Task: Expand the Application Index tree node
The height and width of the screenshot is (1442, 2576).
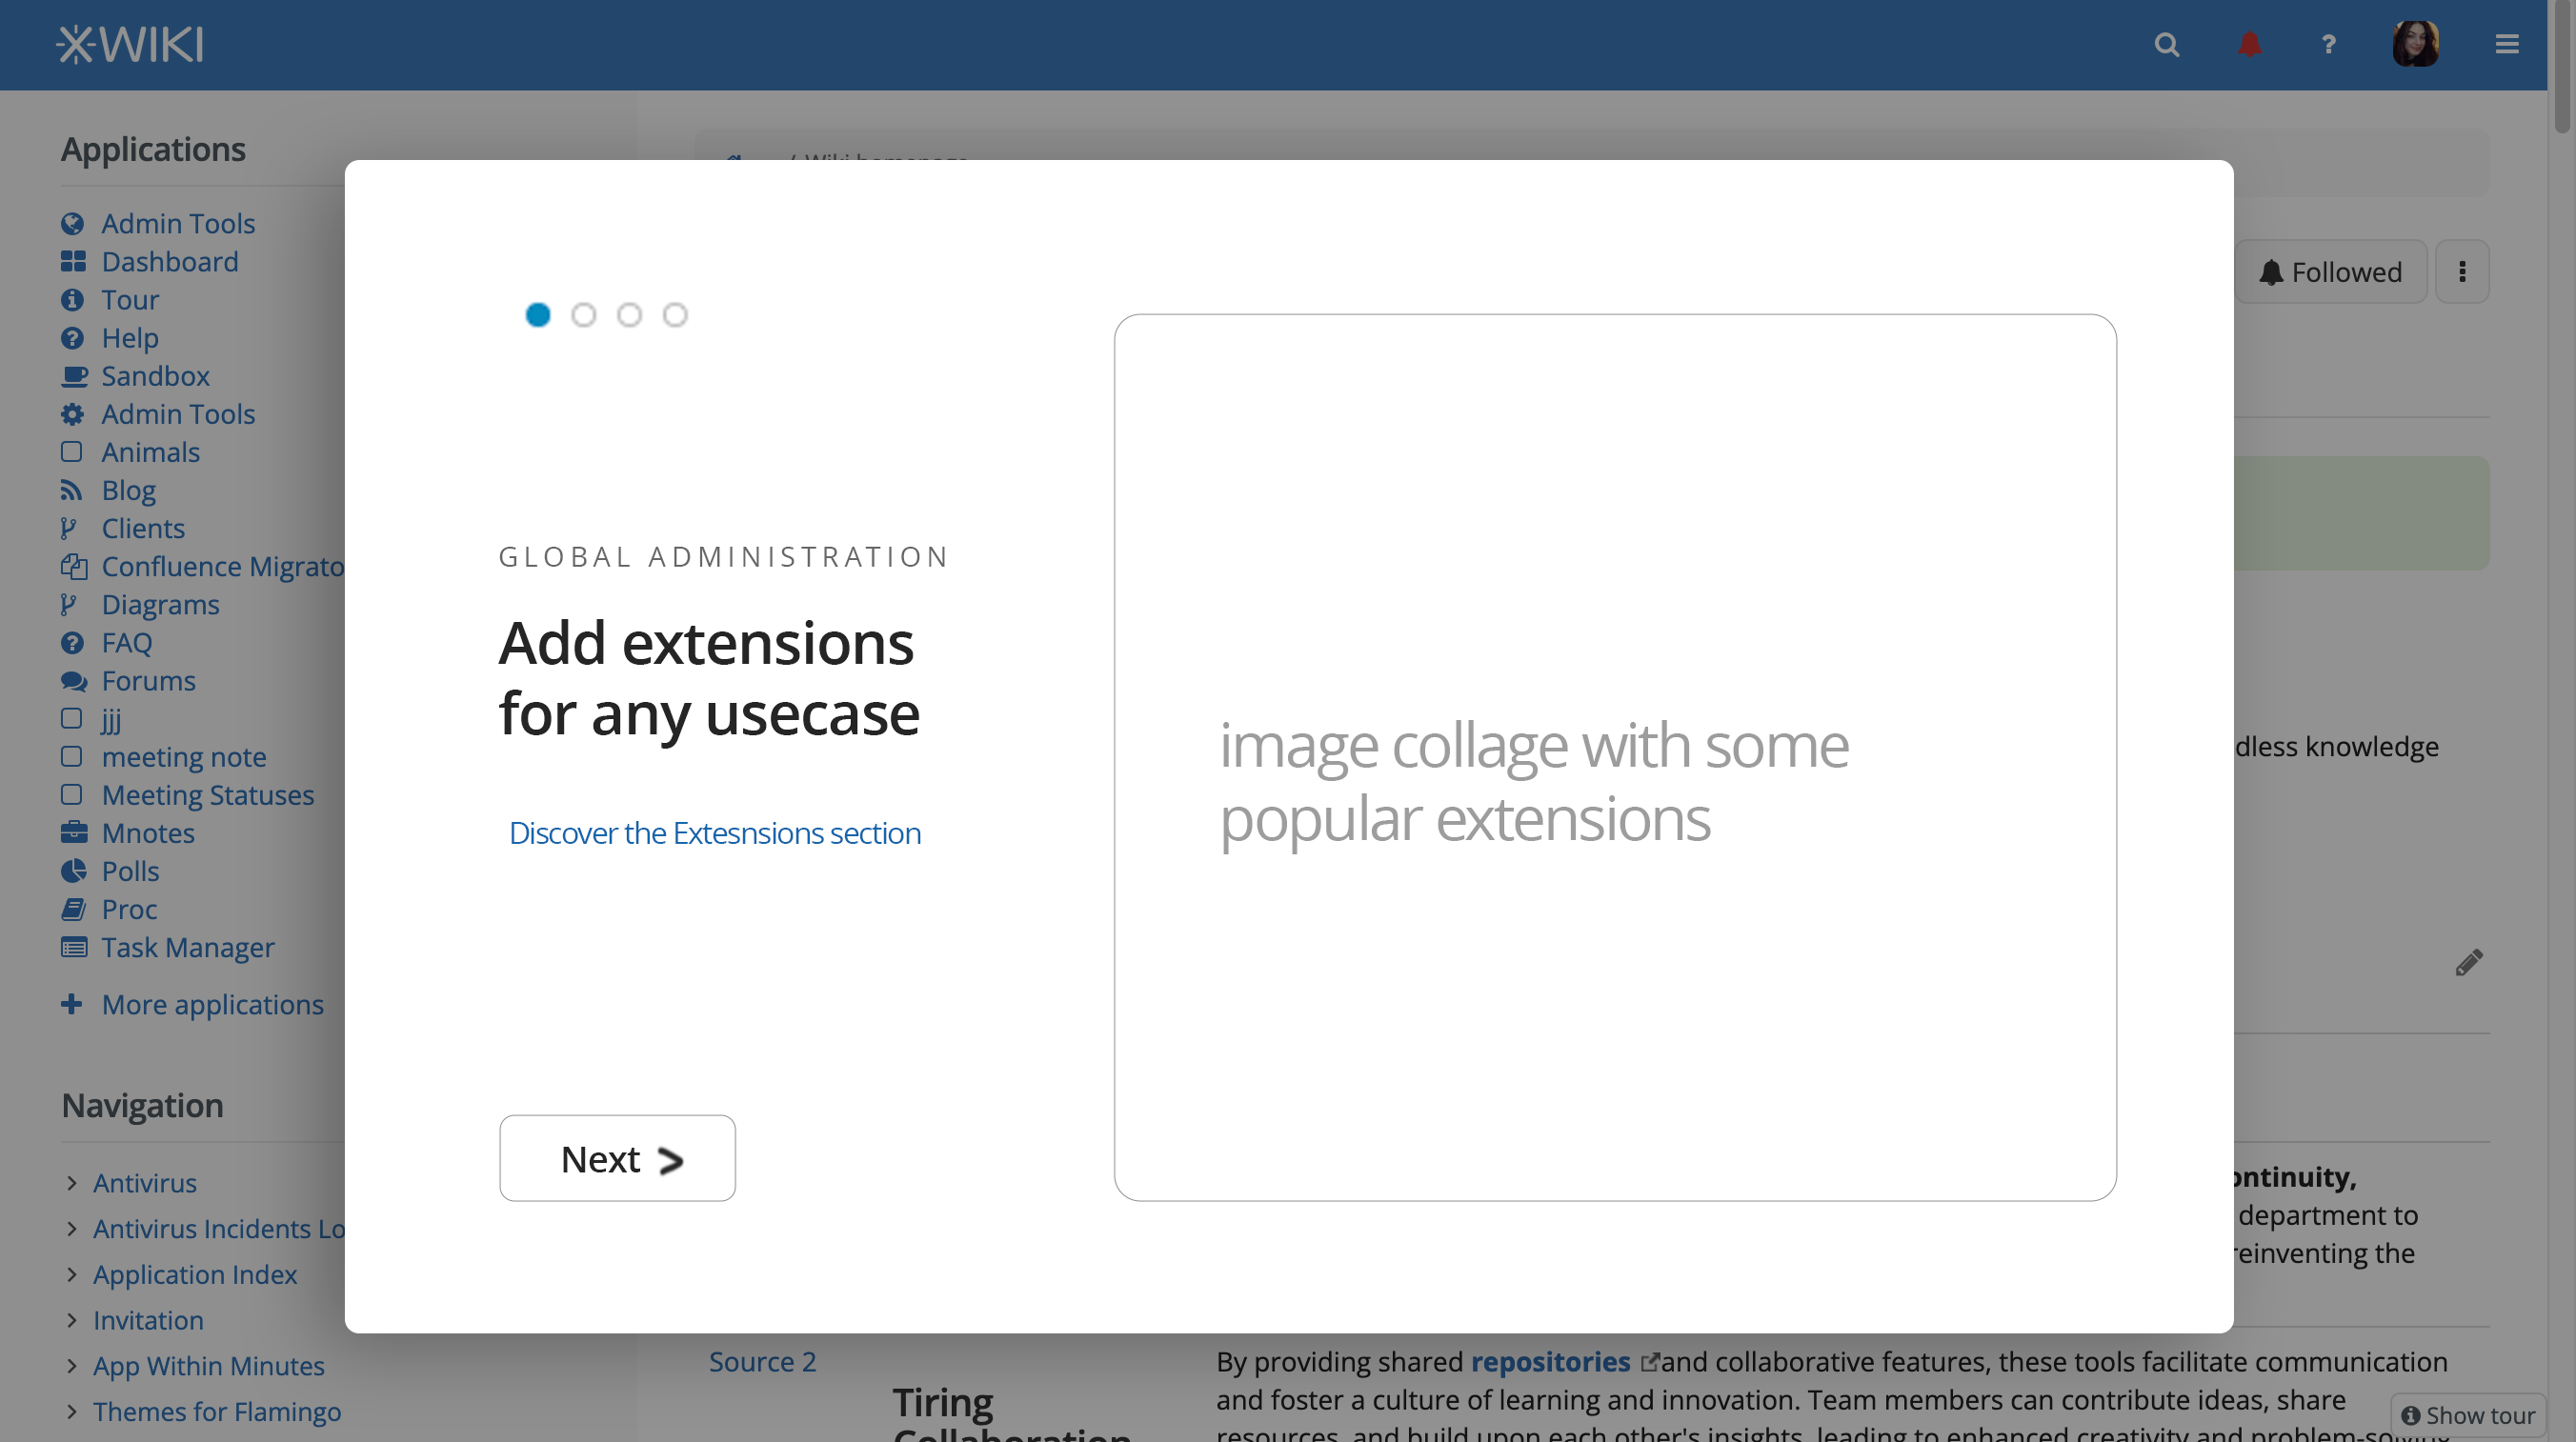Action: click(x=72, y=1275)
